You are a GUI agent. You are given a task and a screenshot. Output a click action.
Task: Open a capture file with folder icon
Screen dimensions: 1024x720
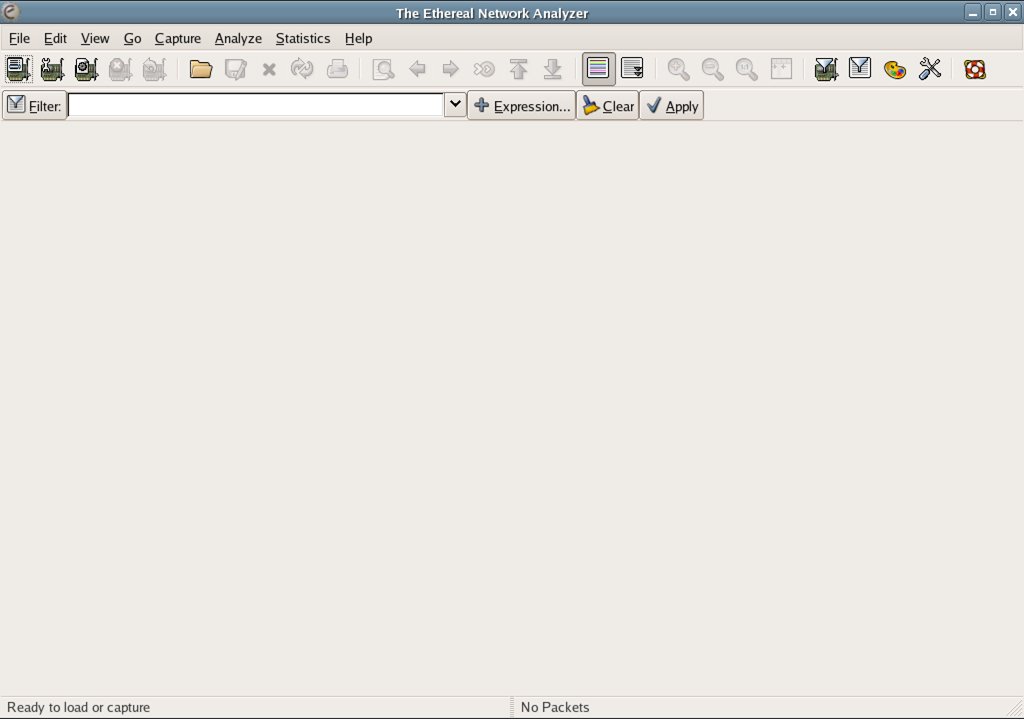coord(201,69)
